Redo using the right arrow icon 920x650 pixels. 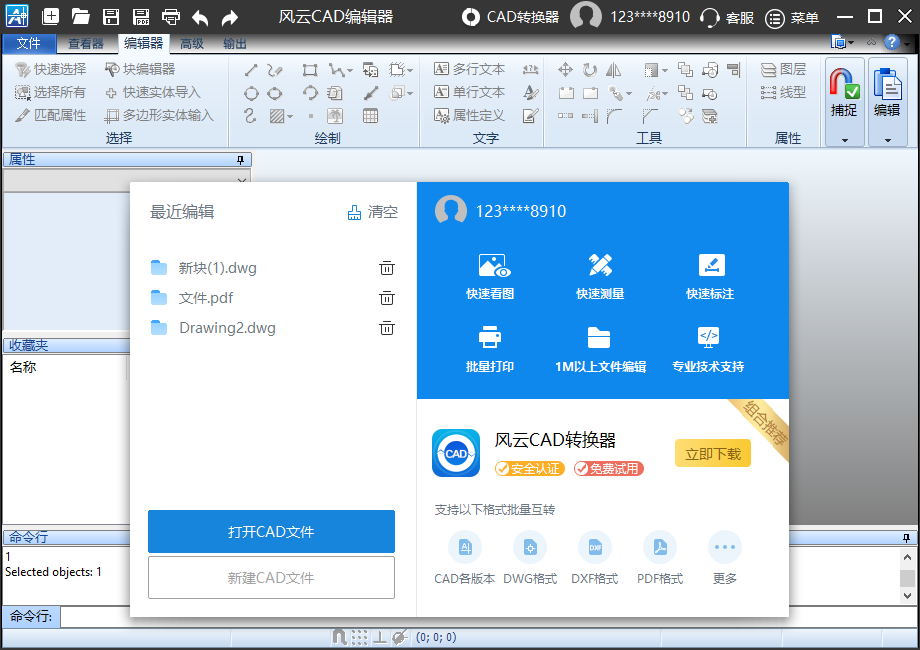[x=230, y=17]
